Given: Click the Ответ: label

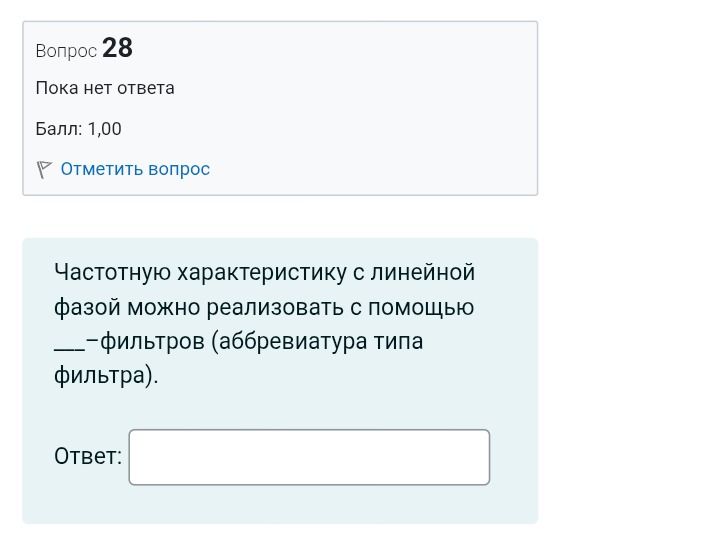Looking at the screenshot, I should coord(88,456).
